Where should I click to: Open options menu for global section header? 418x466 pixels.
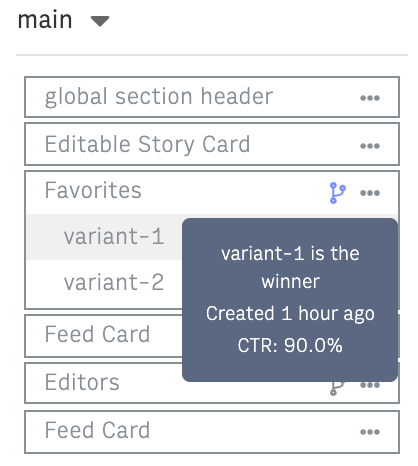[370, 98]
